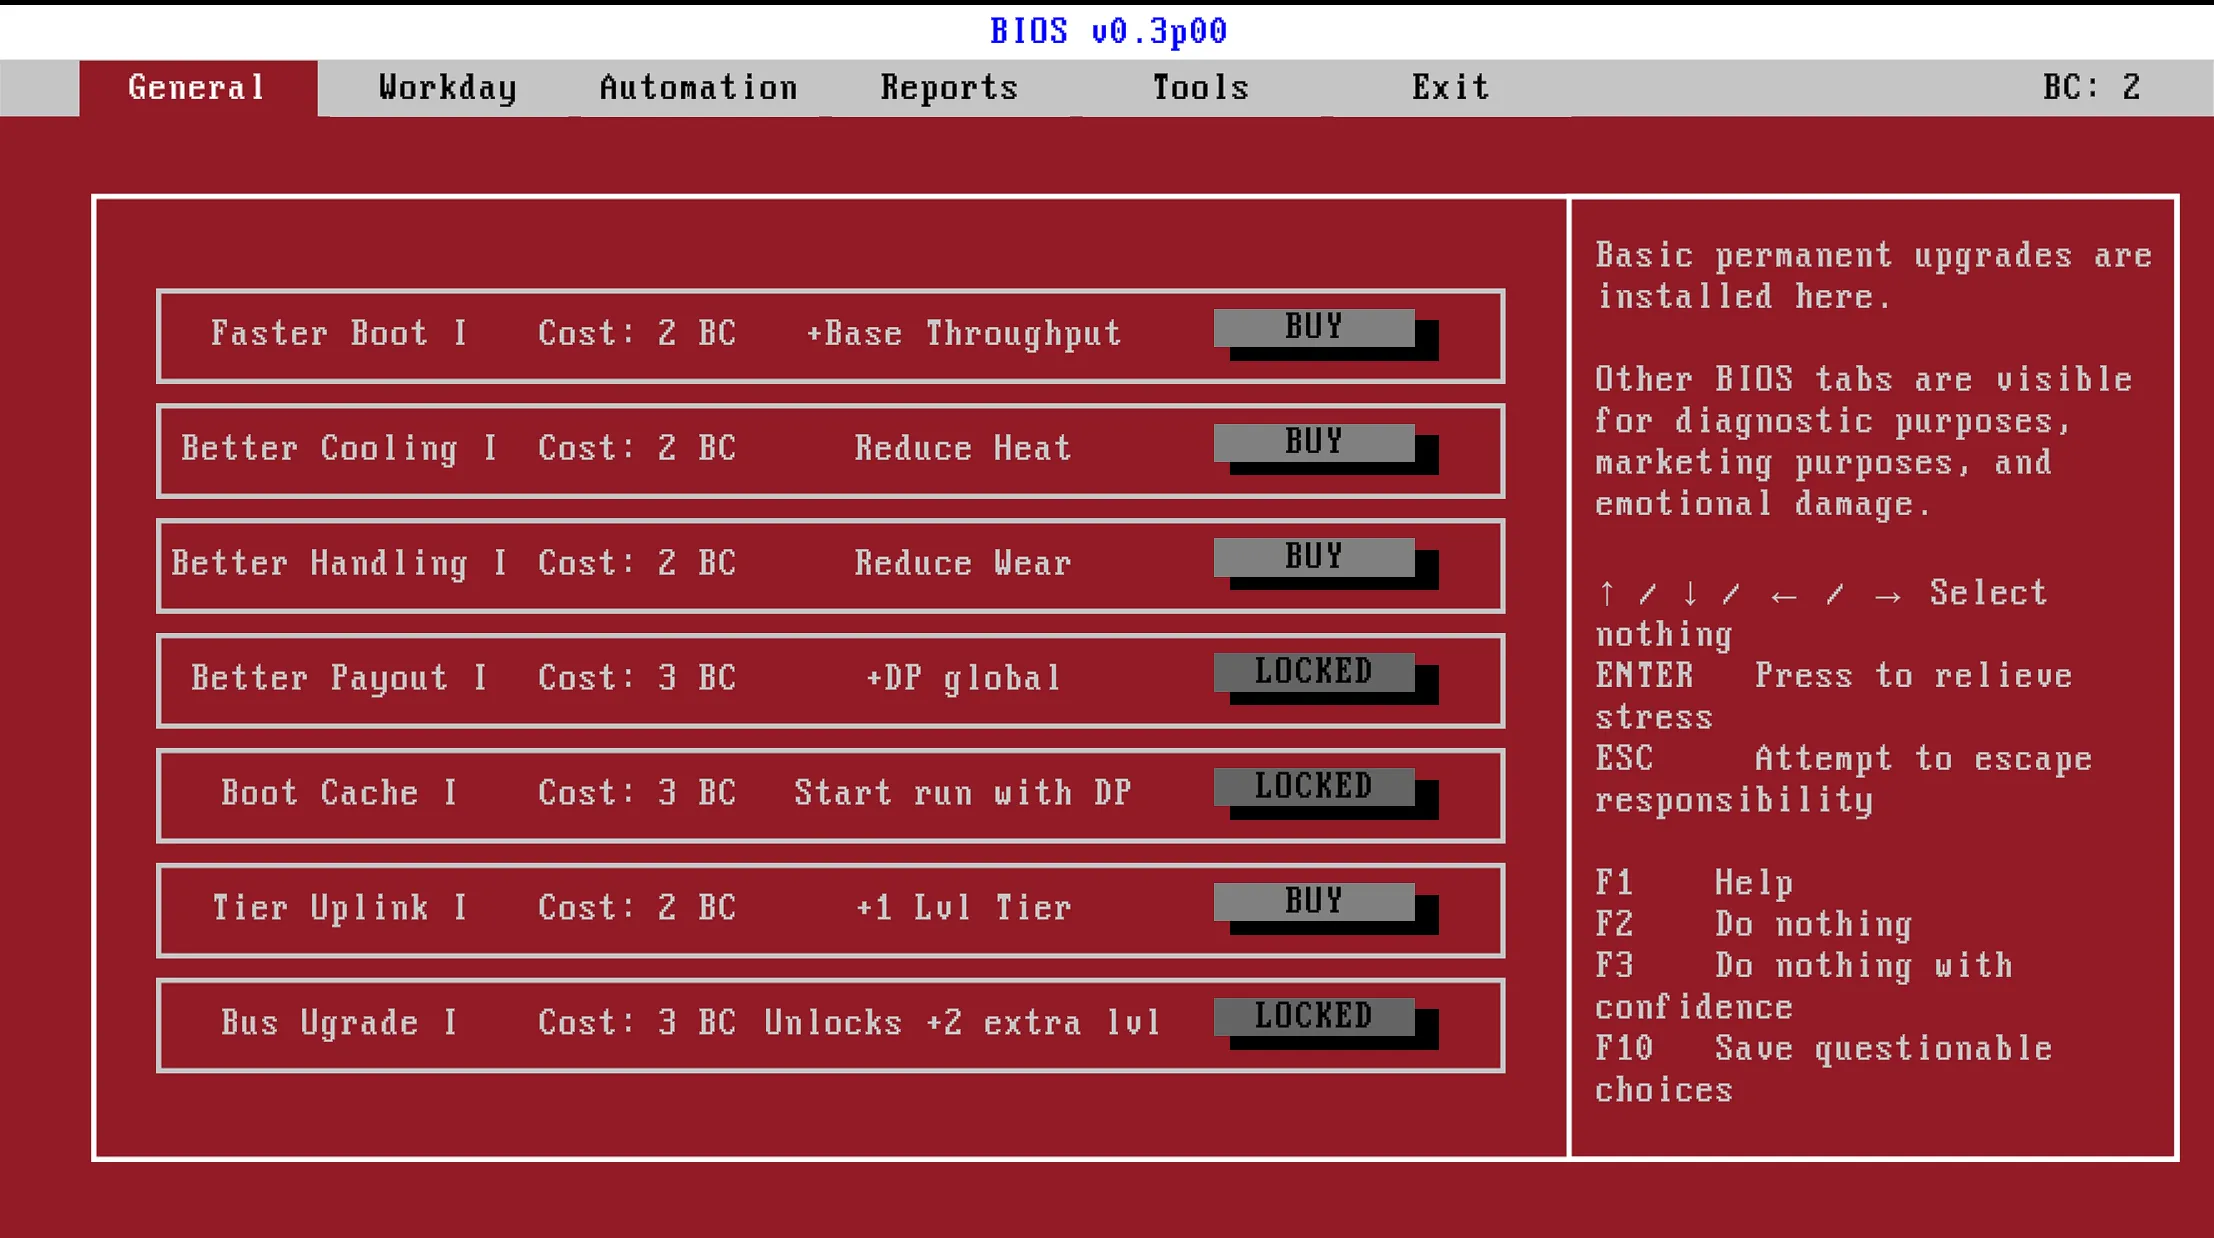2214x1238 pixels.
Task: Click LOCKED button for Better Payout I
Action: click(1314, 673)
